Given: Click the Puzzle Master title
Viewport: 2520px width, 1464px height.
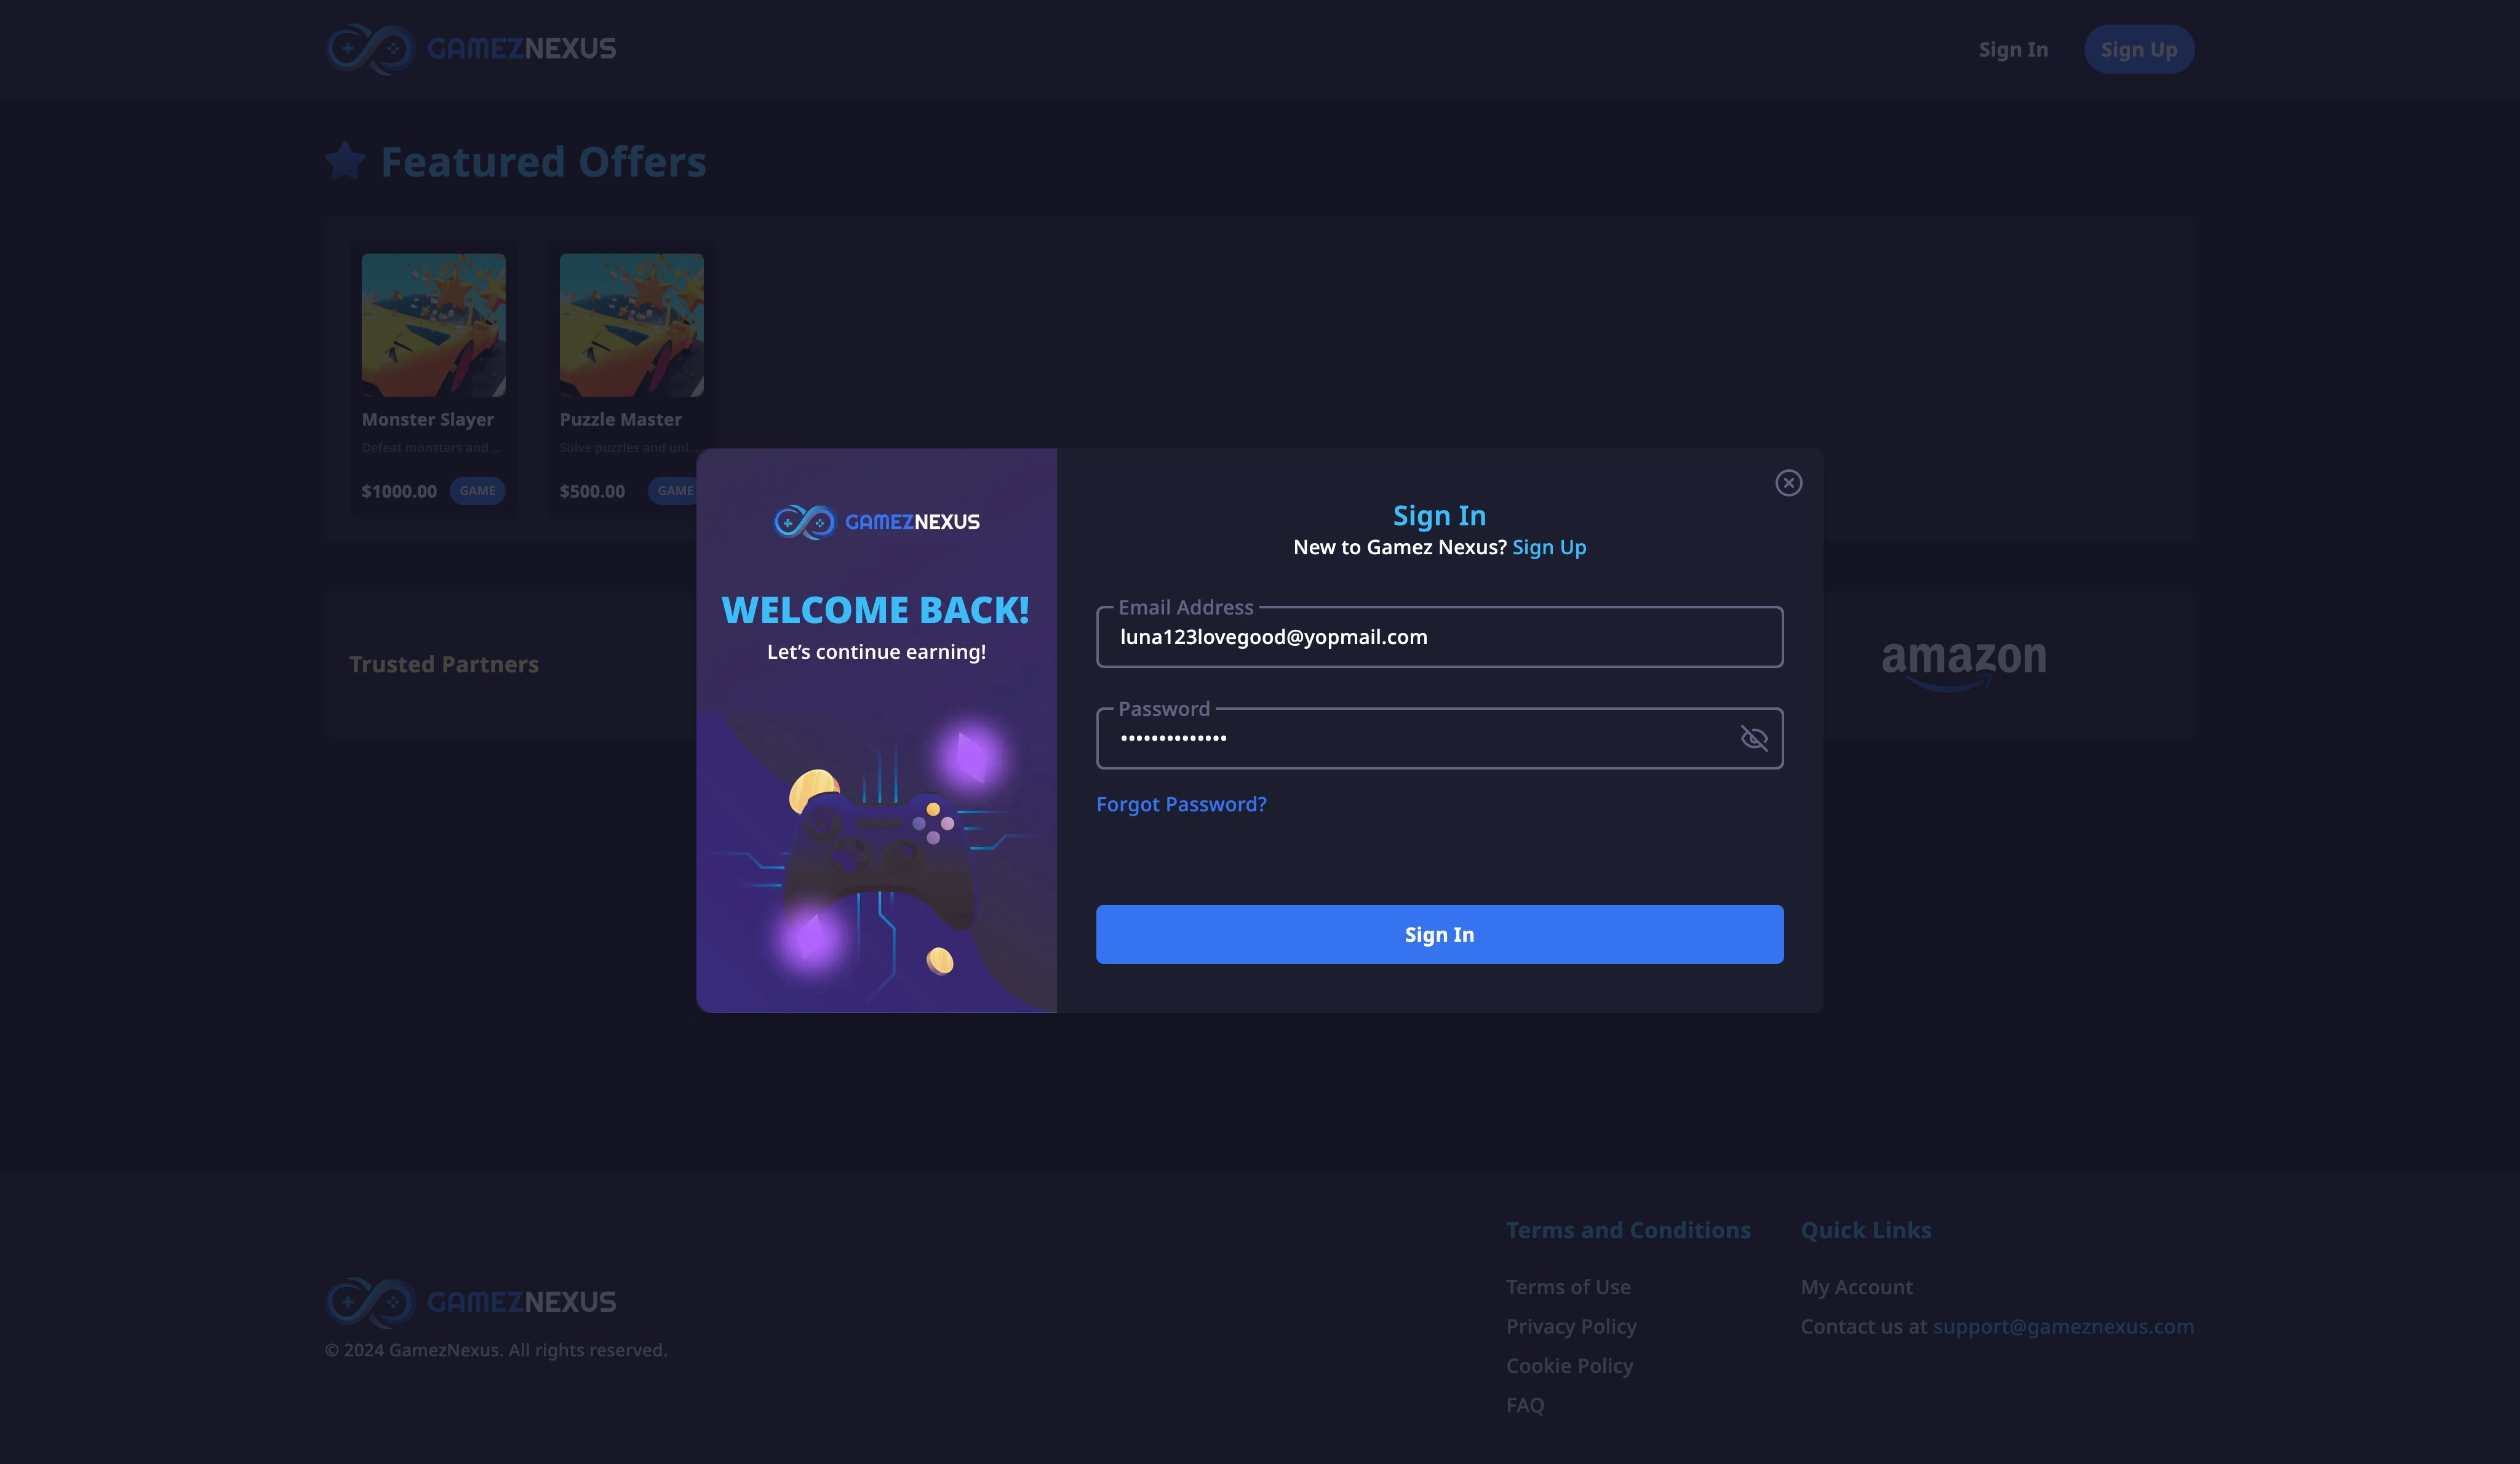Looking at the screenshot, I should click(x=620, y=420).
